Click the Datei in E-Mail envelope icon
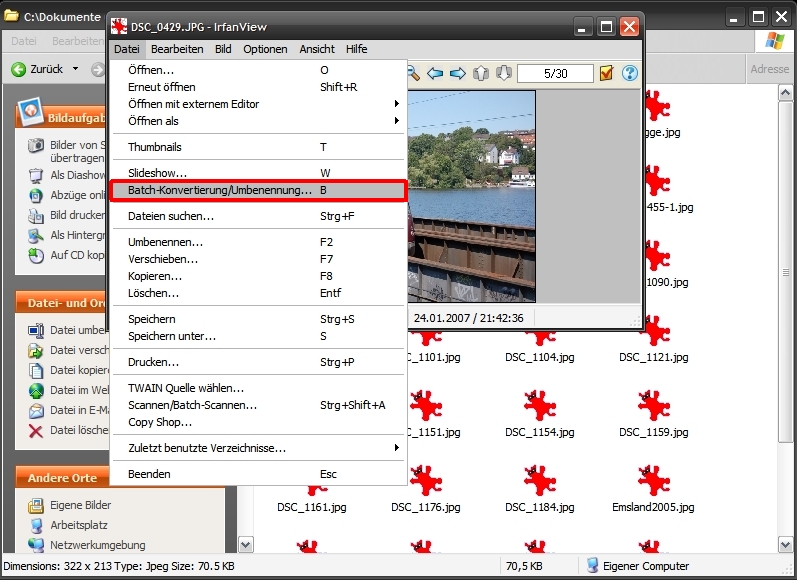The image size is (797, 580). [36, 411]
